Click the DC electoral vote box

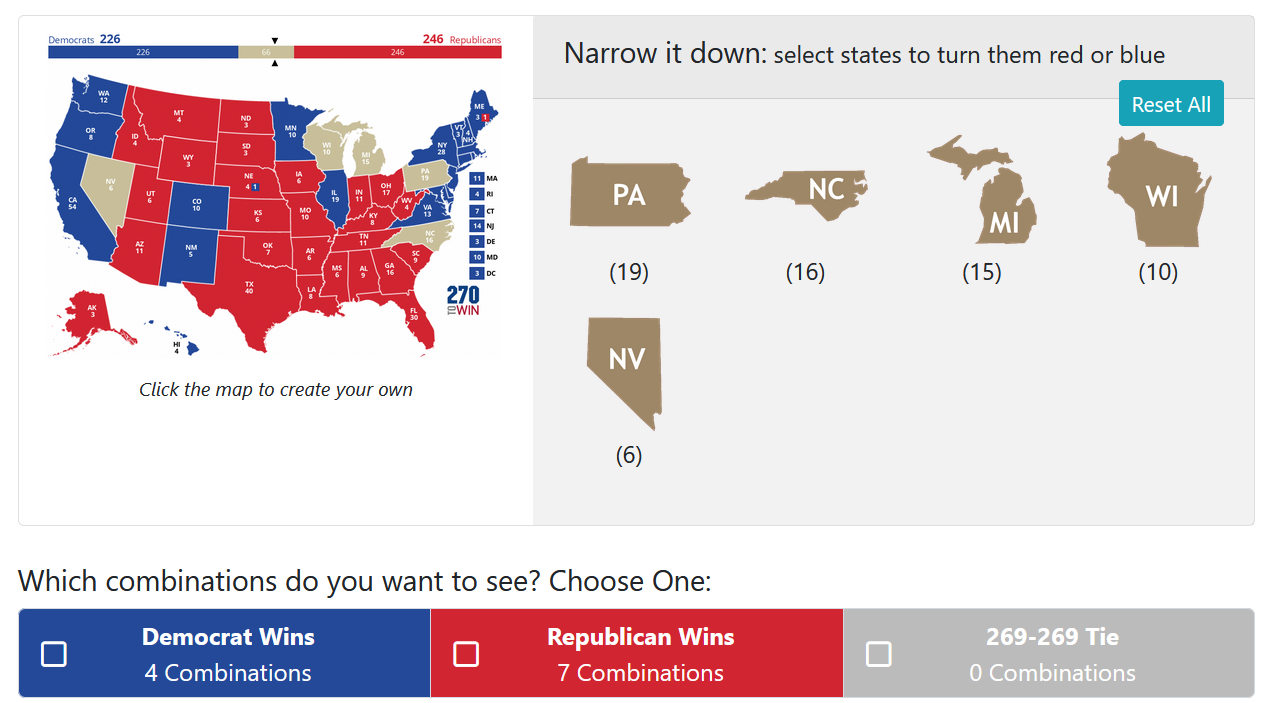[x=478, y=273]
